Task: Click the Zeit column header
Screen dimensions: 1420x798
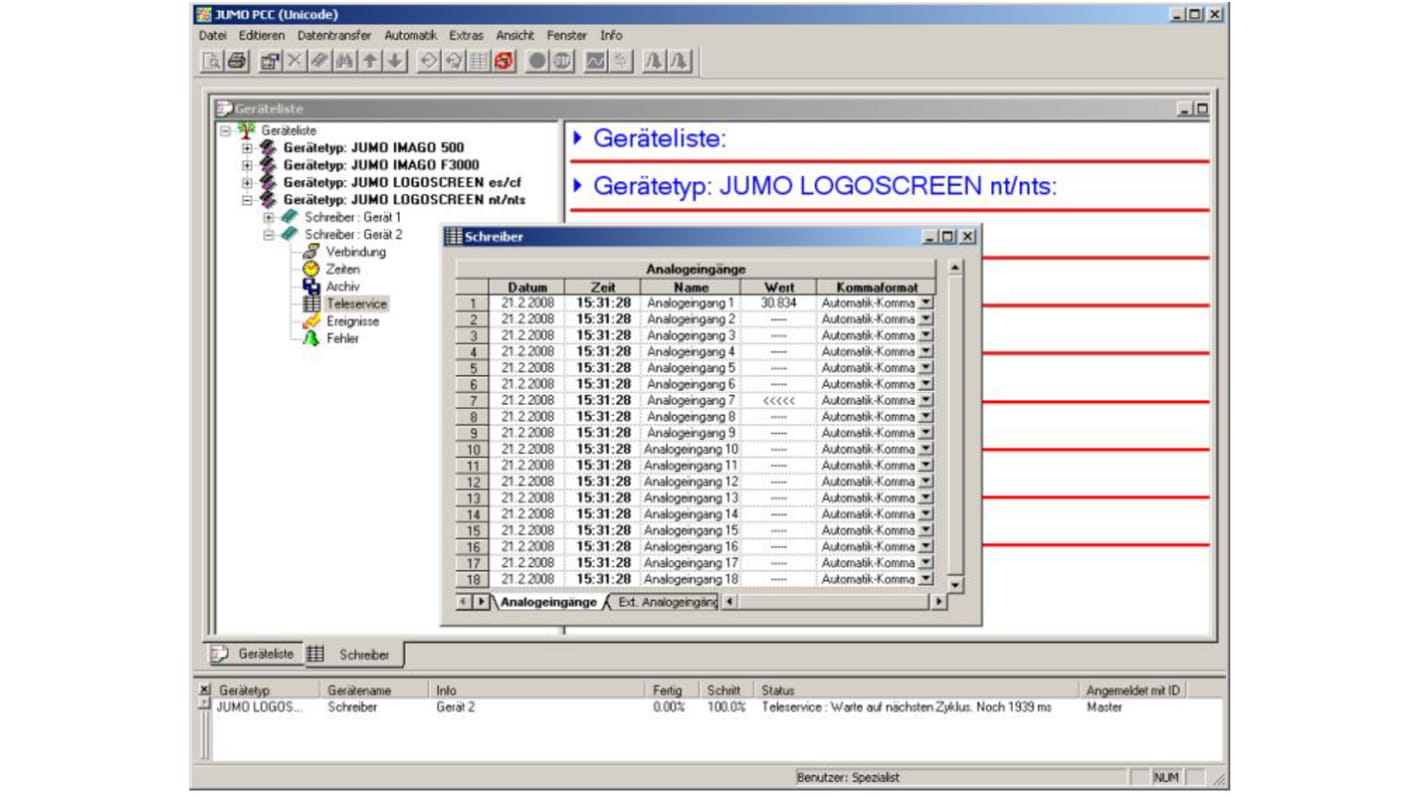Action: point(603,287)
